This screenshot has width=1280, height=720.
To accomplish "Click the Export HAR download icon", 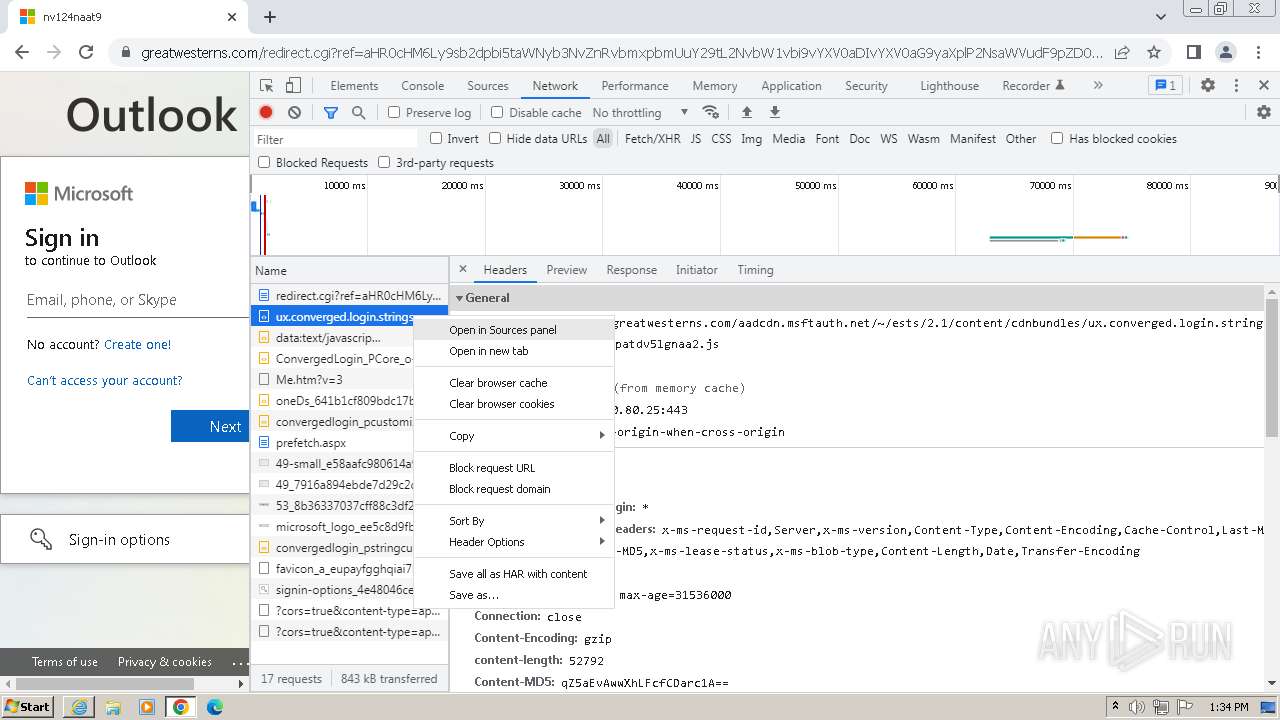I will pyautogui.click(x=774, y=112).
